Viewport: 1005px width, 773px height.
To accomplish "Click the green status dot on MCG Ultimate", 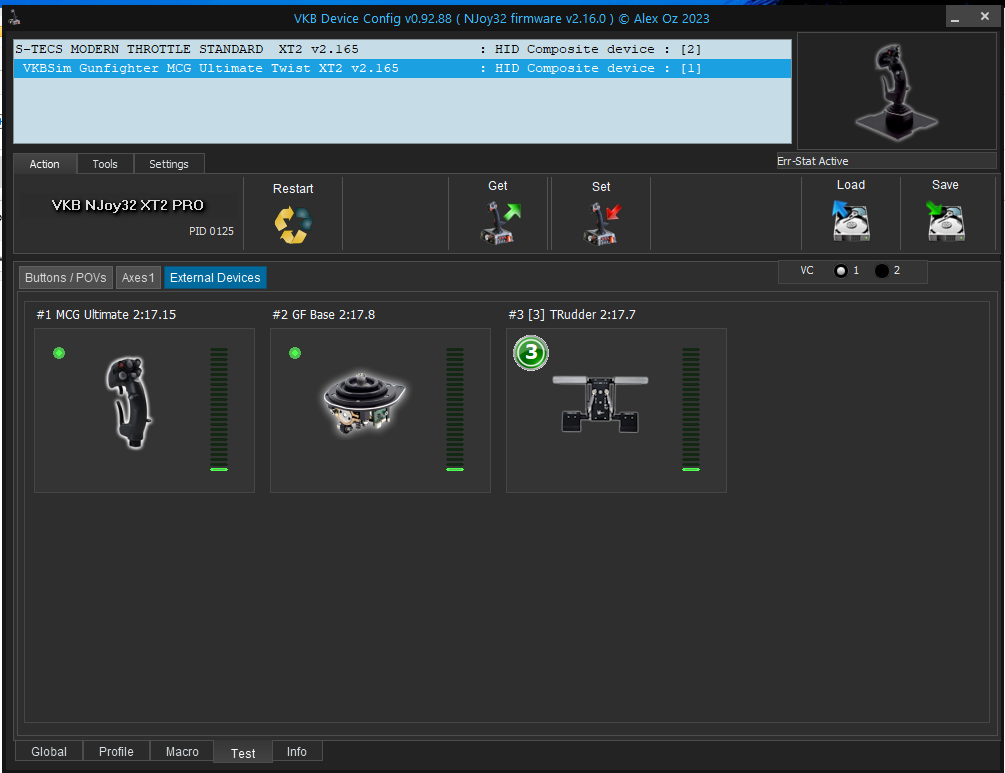I will (59, 353).
